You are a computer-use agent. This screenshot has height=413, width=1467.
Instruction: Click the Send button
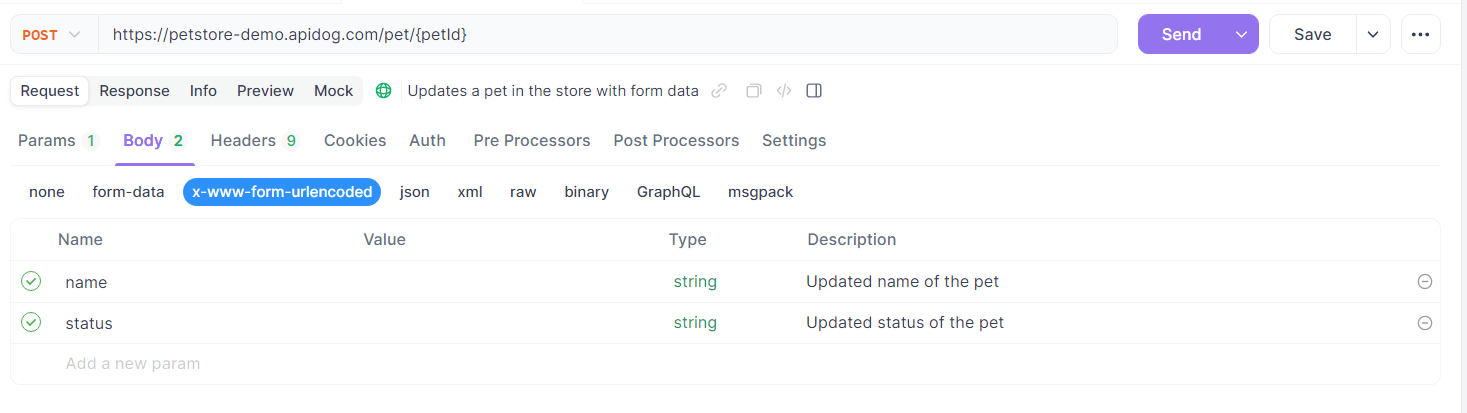point(1181,34)
